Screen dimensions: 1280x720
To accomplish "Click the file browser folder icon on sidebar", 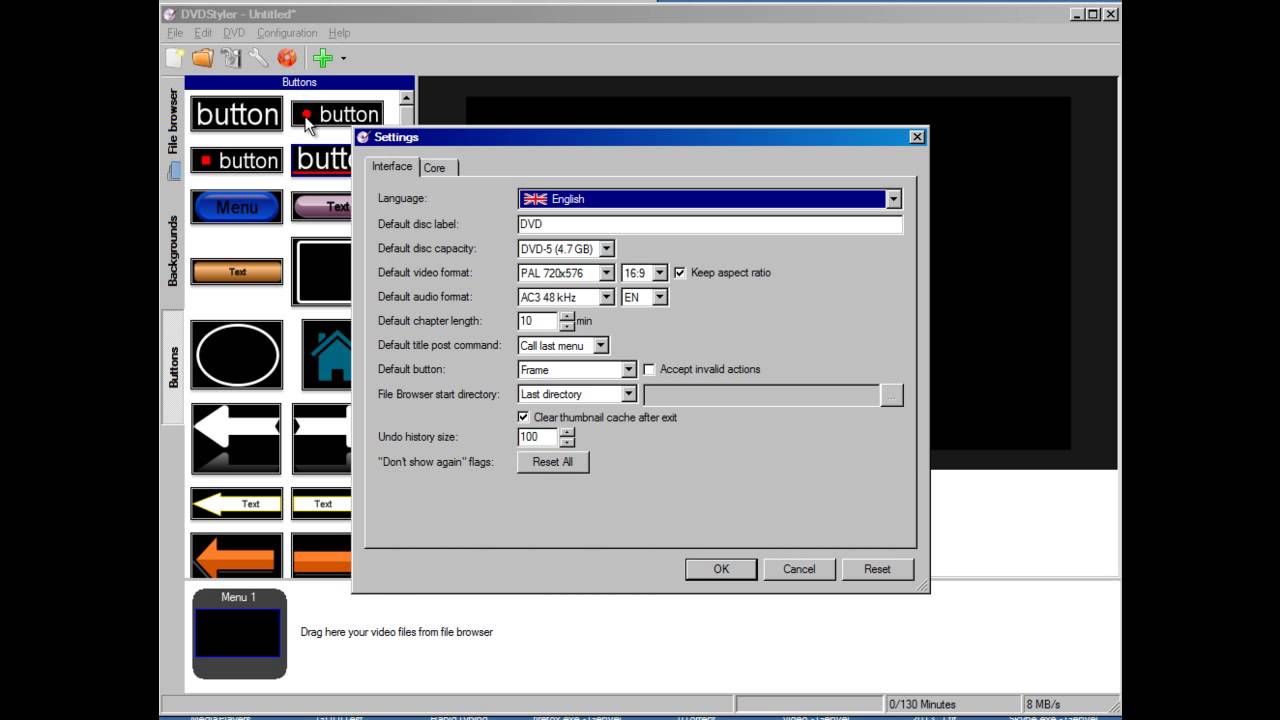I will tap(174, 171).
